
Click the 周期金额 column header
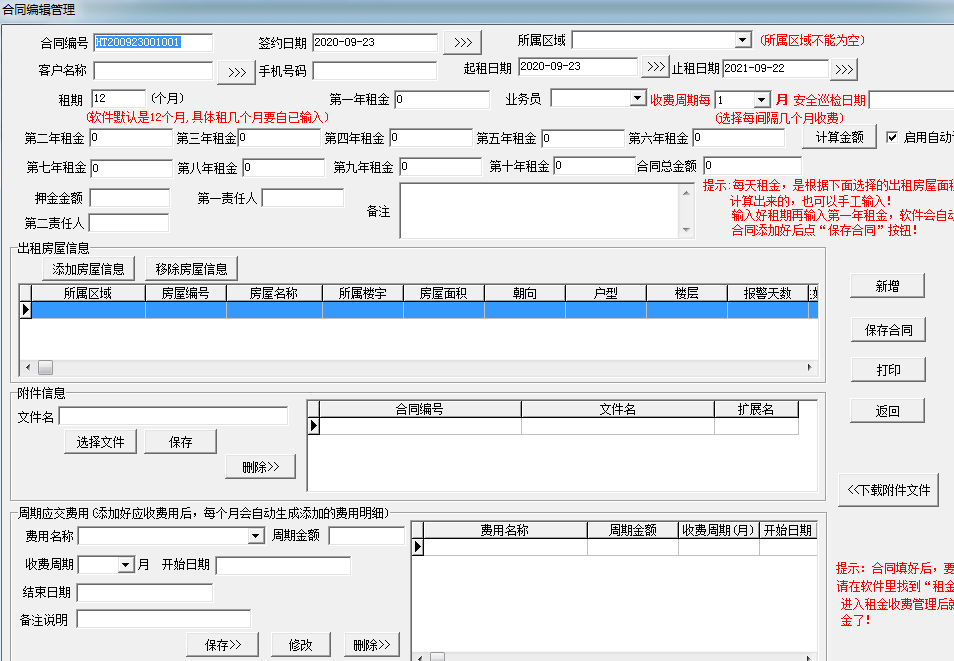(633, 530)
